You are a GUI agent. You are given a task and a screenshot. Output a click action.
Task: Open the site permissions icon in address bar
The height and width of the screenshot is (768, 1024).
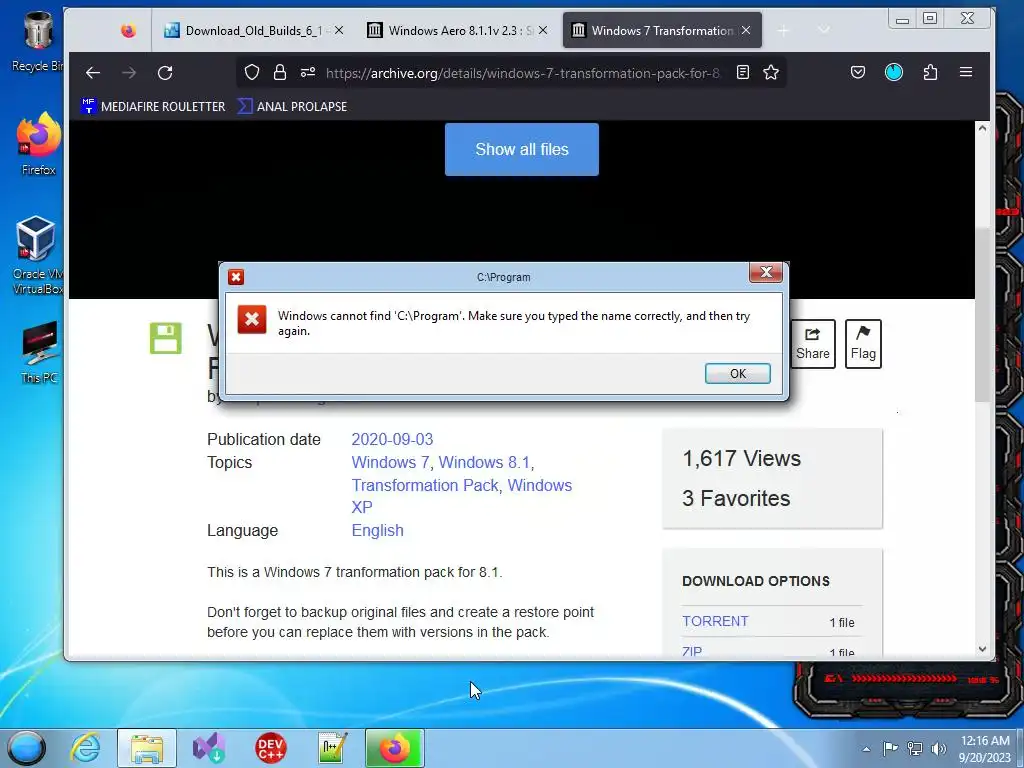[x=308, y=72]
